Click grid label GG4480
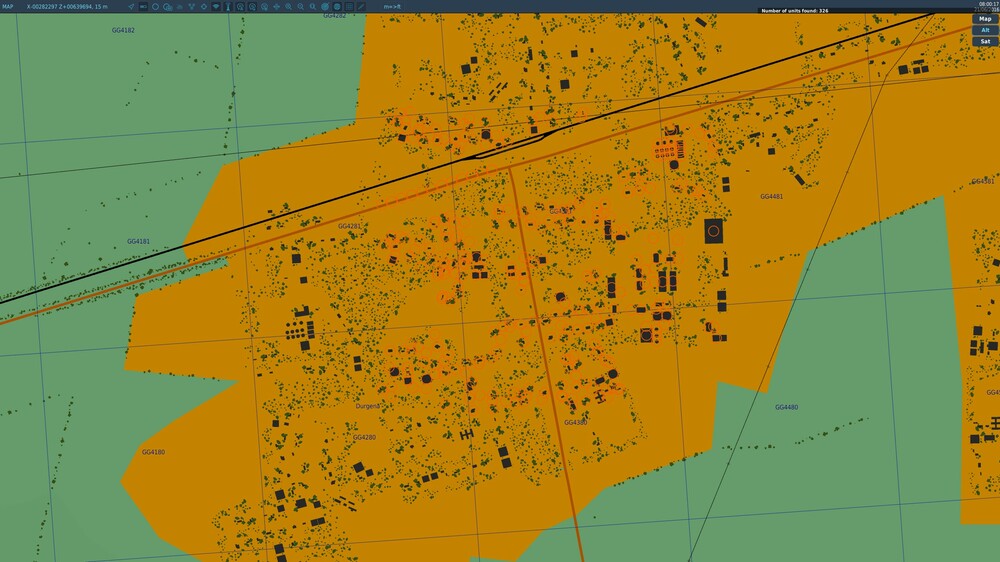 [x=786, y=407]
